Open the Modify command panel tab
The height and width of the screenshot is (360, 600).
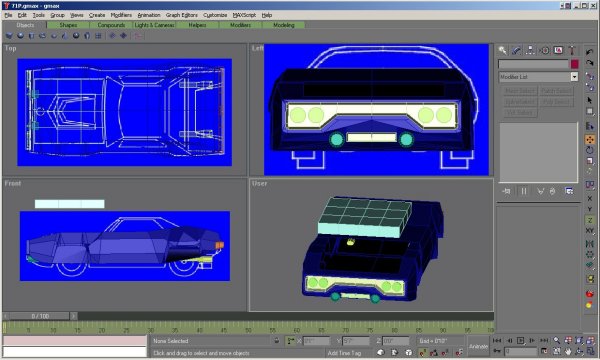(x=516, y=50)
